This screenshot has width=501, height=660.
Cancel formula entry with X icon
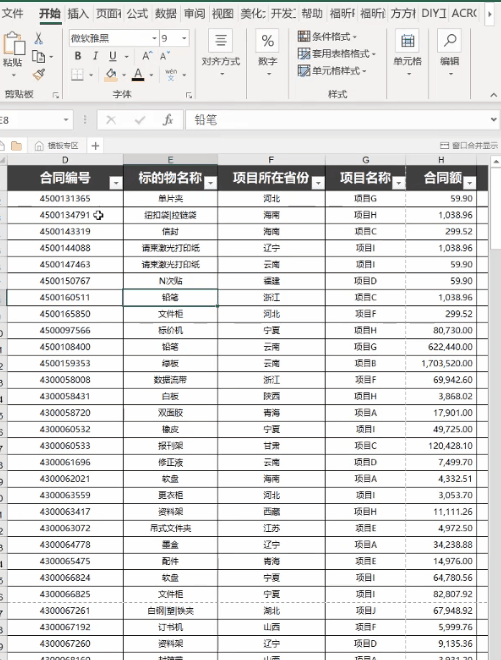(x=111, y=120)
